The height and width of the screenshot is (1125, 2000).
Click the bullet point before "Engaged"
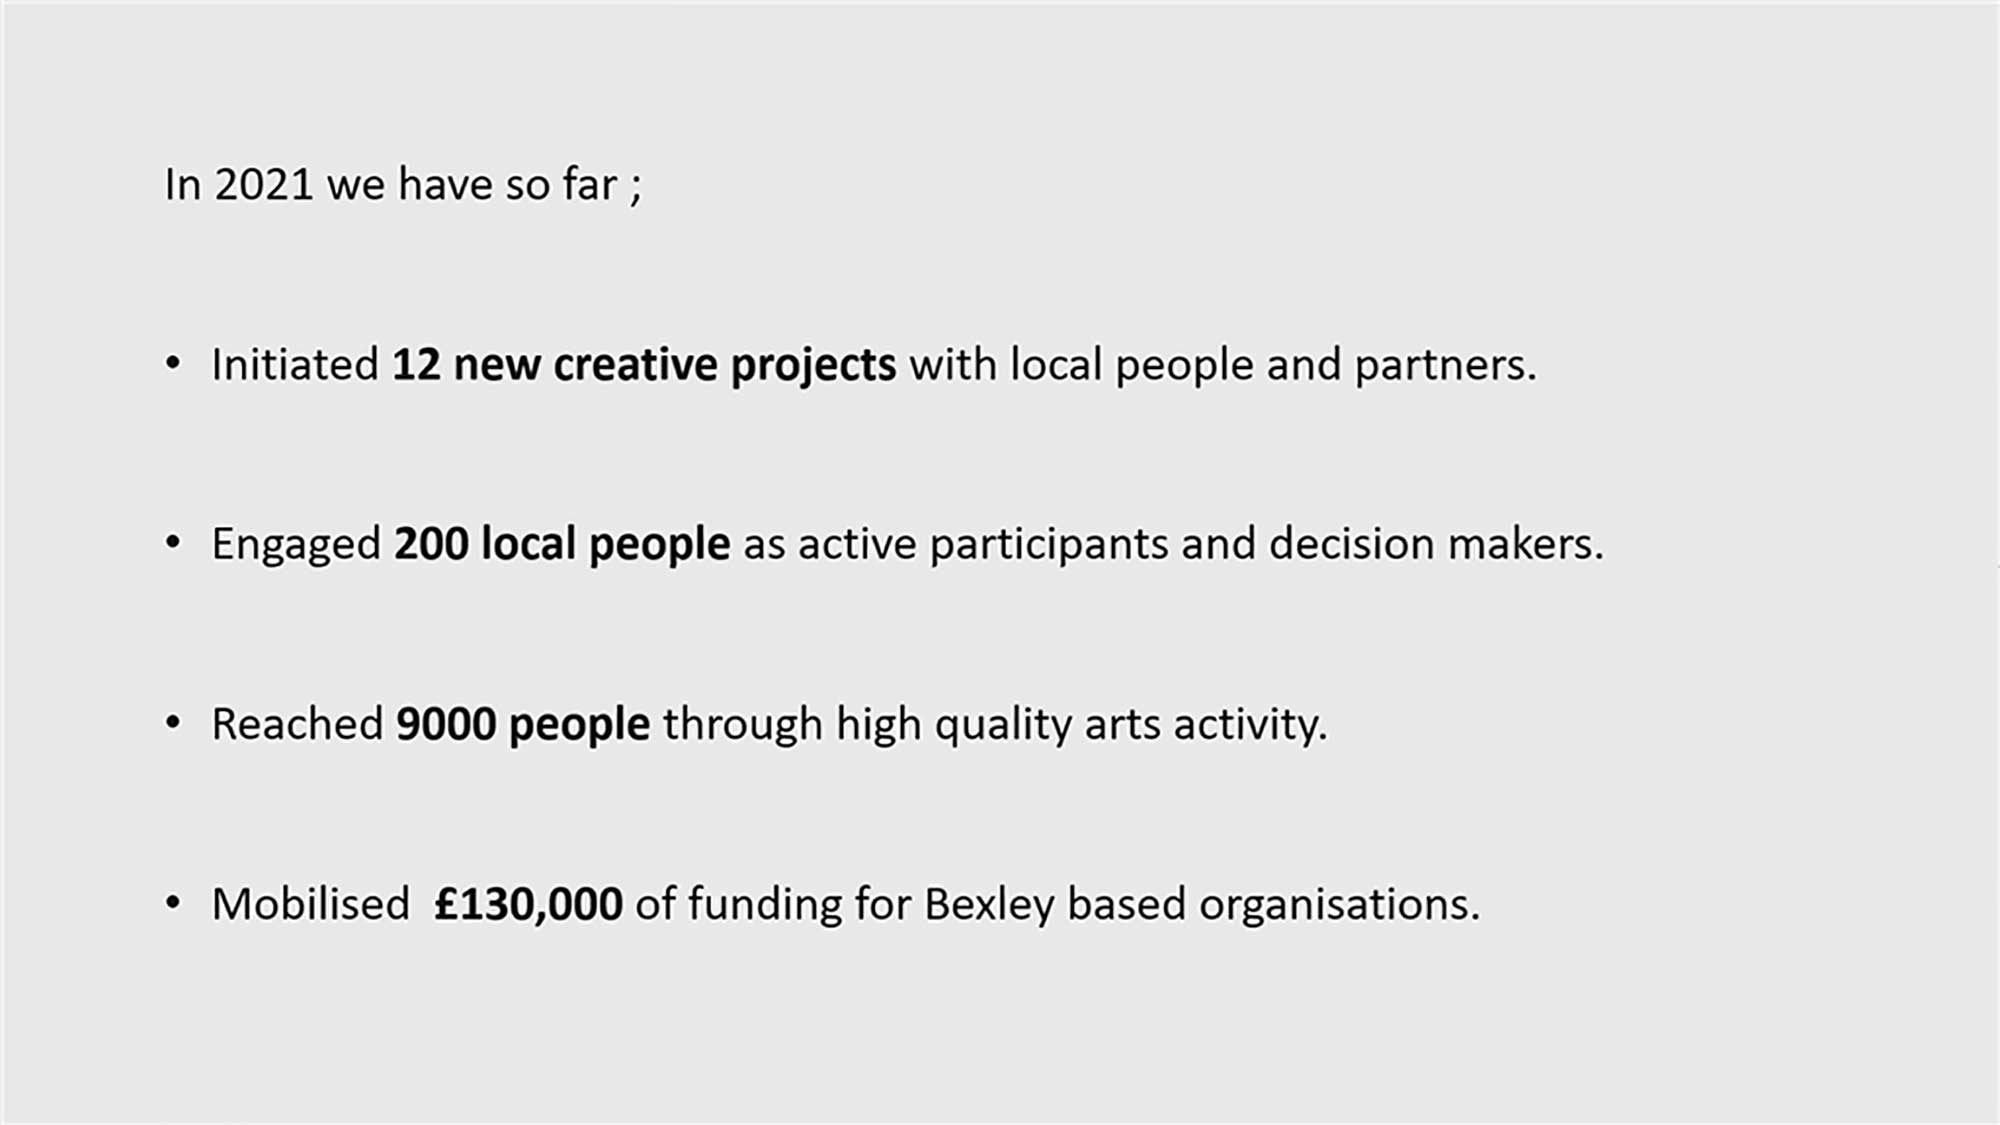(173, 543)
